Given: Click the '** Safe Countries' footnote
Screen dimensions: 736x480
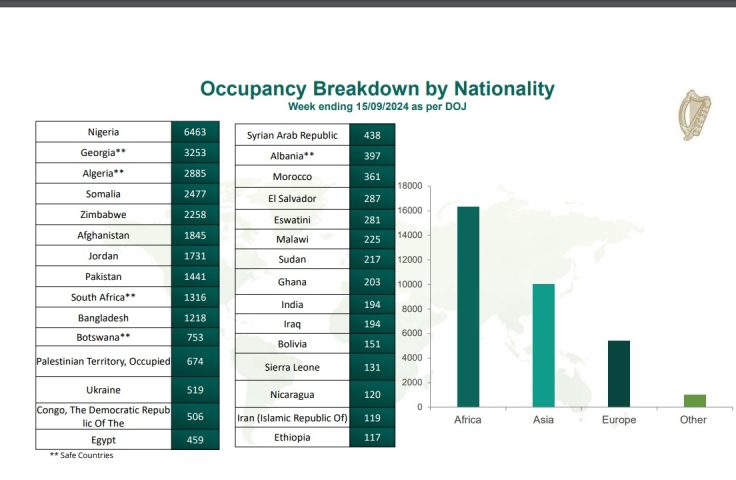Looking at the screenshot, I should (x=81, y=455).
